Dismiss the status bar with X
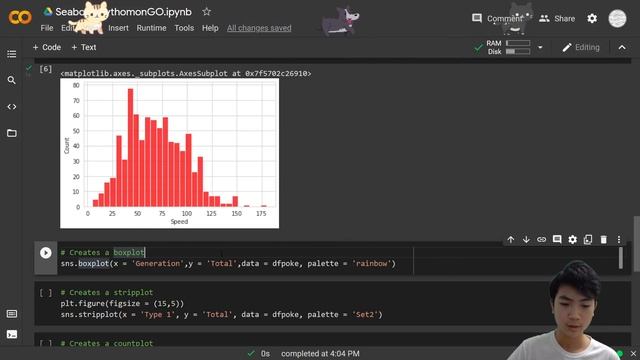Image resolution: width=640 pixels, height=360 pixels. click(633, 353)
